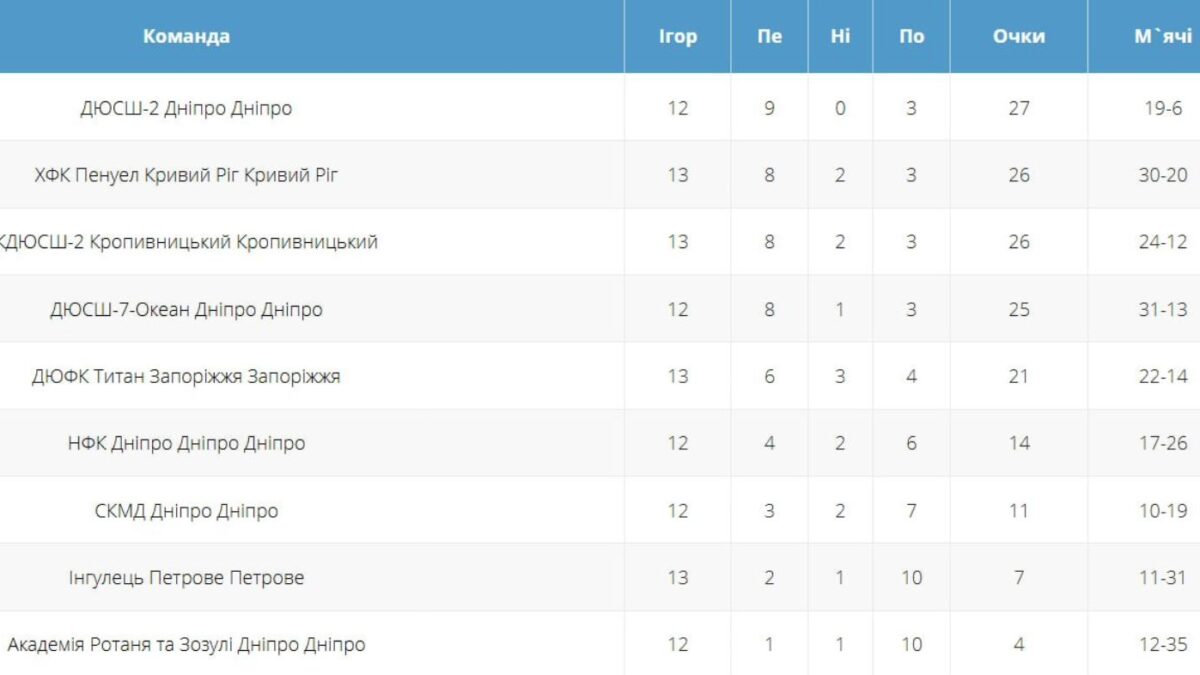
Task: Select goals score 31-13 for ДЮСШ-7-Океан
Action: click(1163, 309)
